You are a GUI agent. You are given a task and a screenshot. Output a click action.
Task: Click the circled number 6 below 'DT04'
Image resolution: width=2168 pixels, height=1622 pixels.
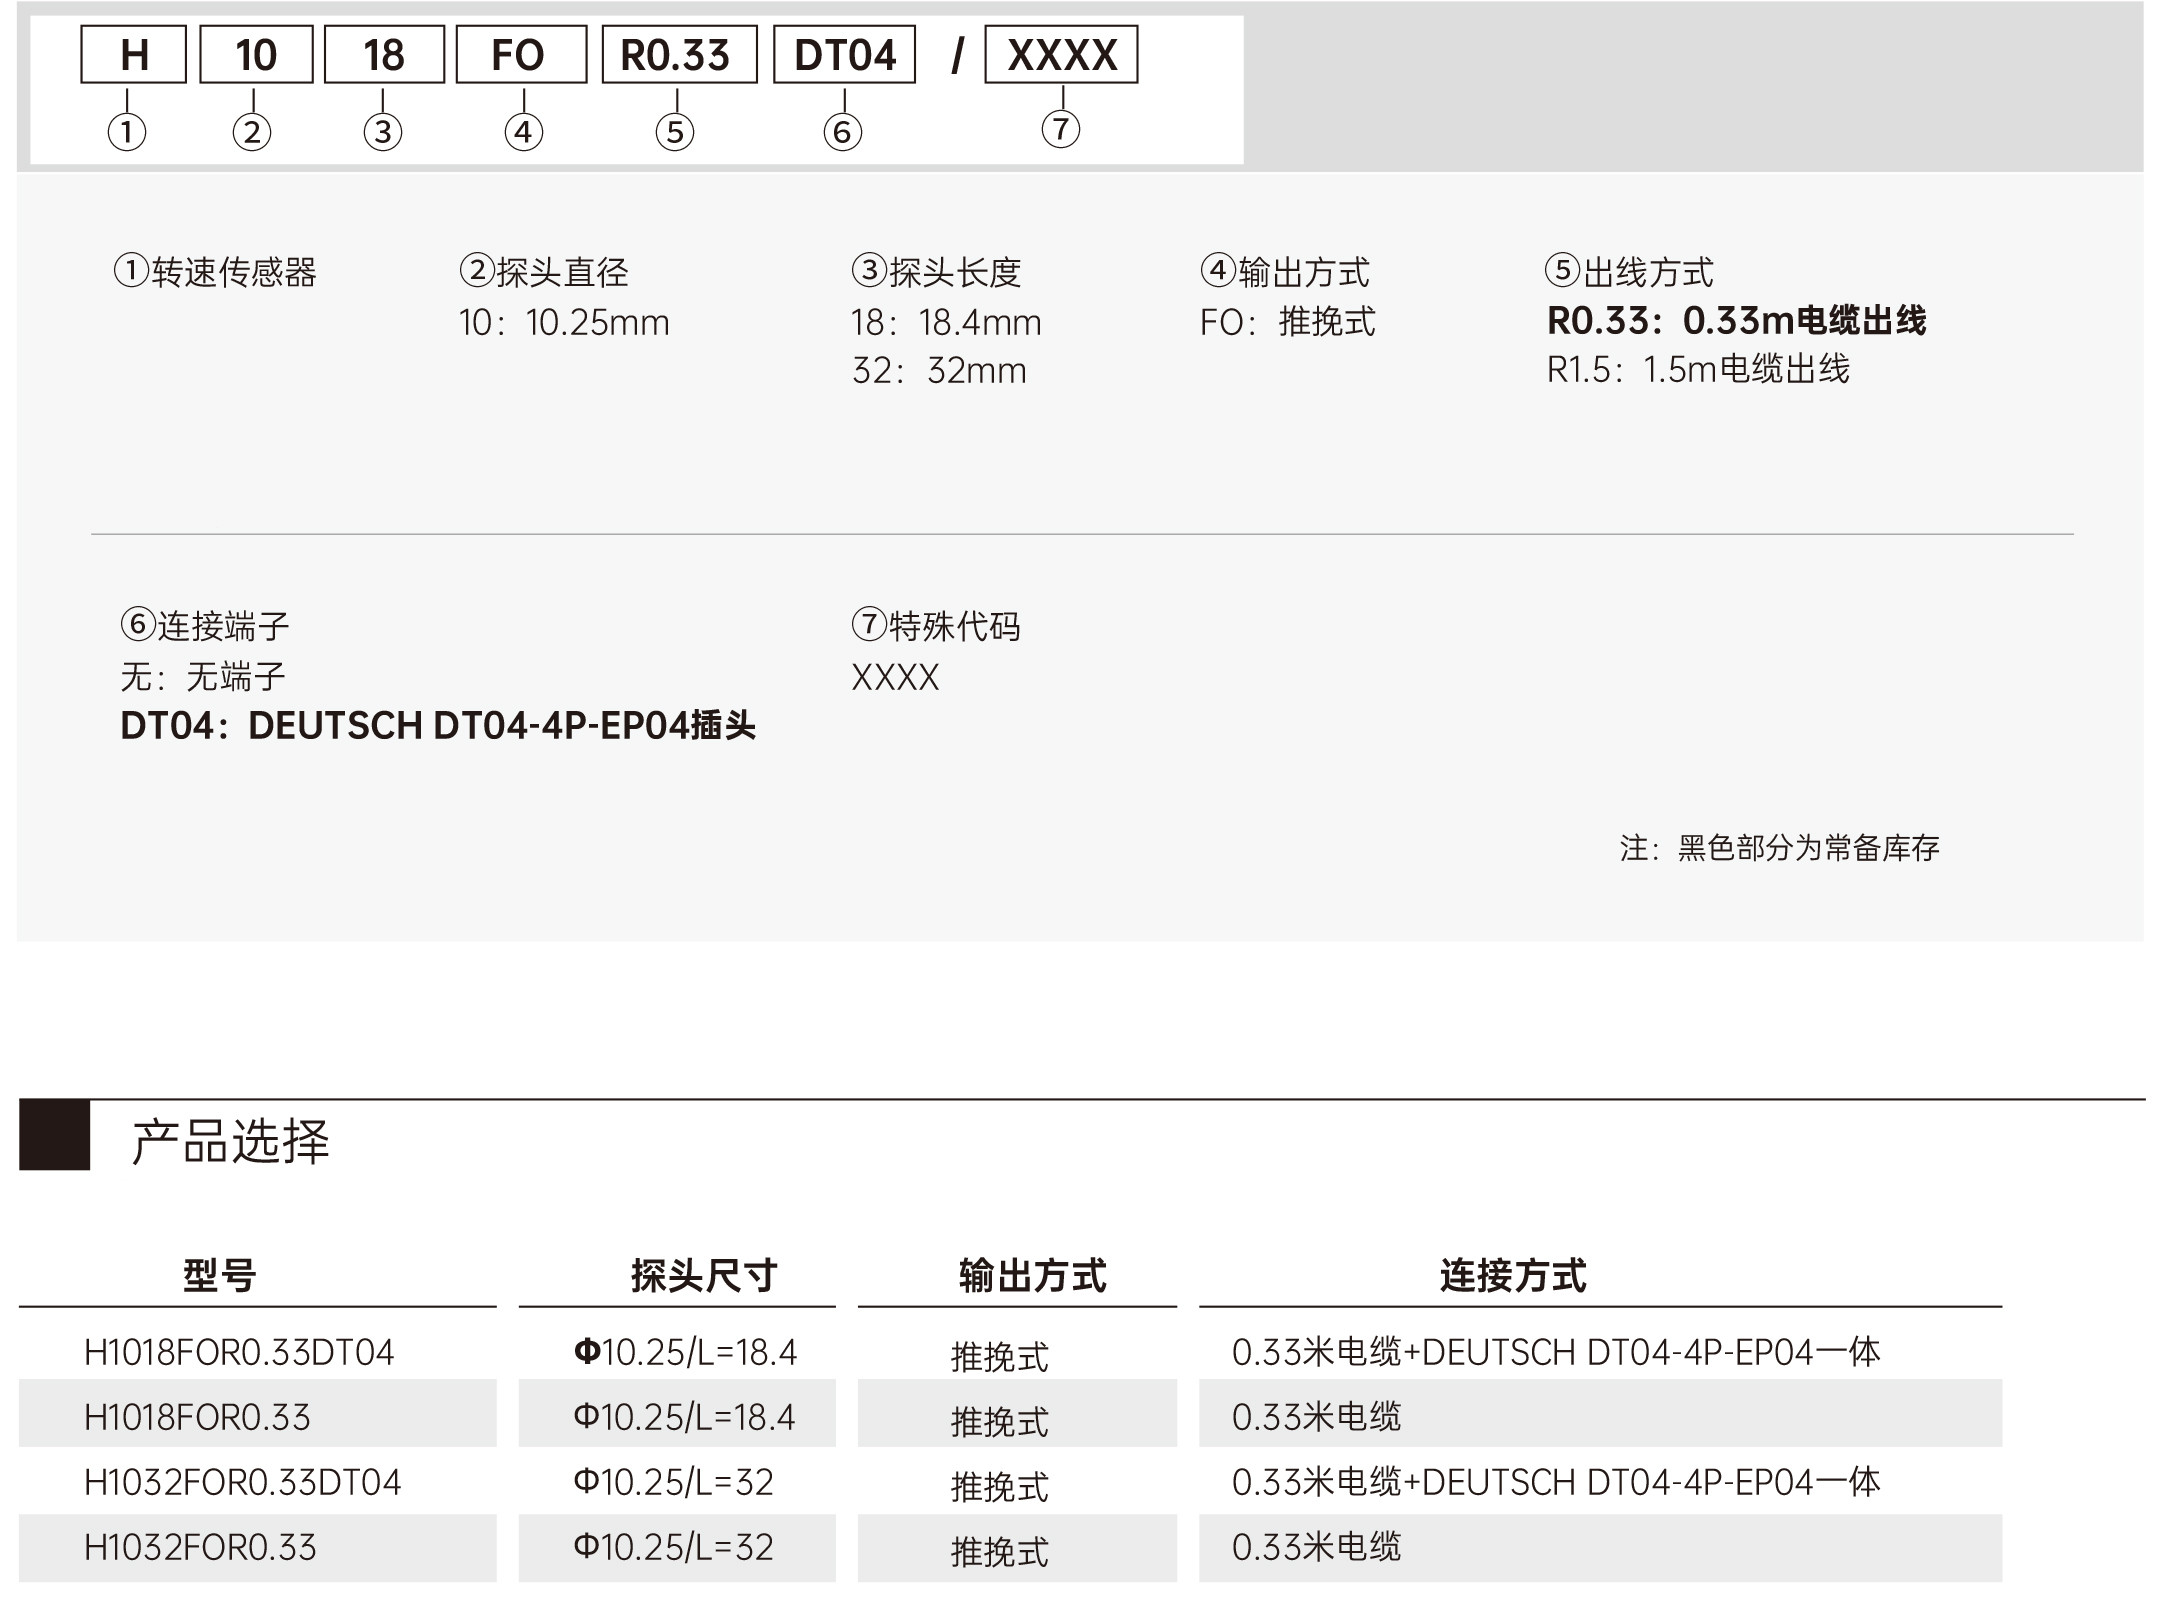843,132
